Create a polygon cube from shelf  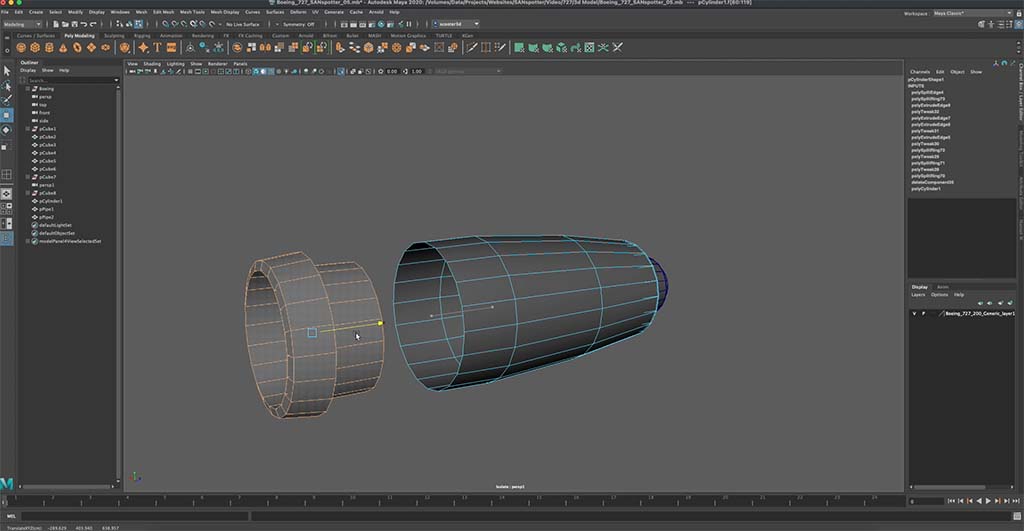pyautogui.click(x=35, y=47)
